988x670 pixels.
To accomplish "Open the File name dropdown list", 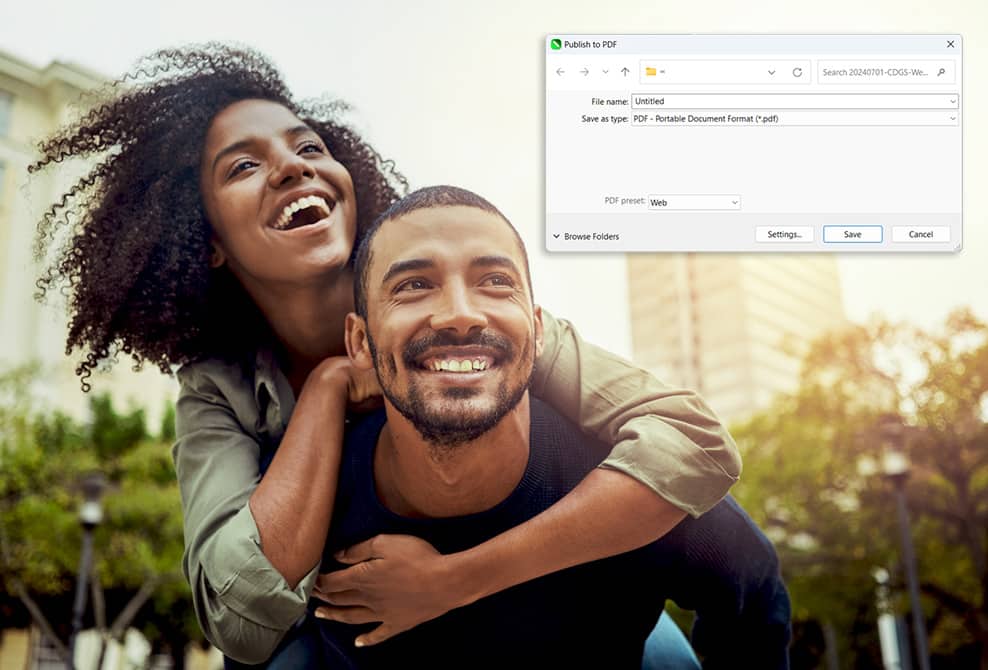I will click(952, 101).
